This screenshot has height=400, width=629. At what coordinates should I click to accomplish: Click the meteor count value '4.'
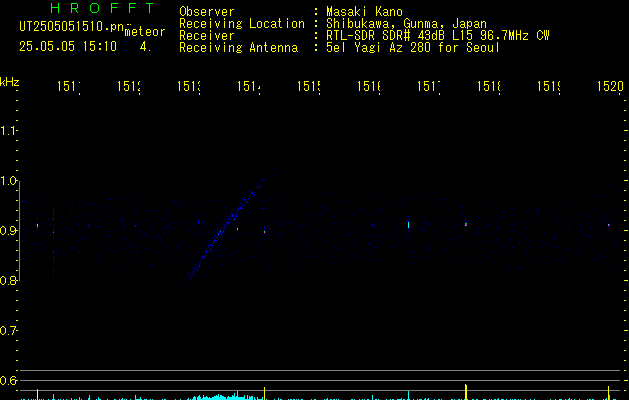click(x=145, y=47)
